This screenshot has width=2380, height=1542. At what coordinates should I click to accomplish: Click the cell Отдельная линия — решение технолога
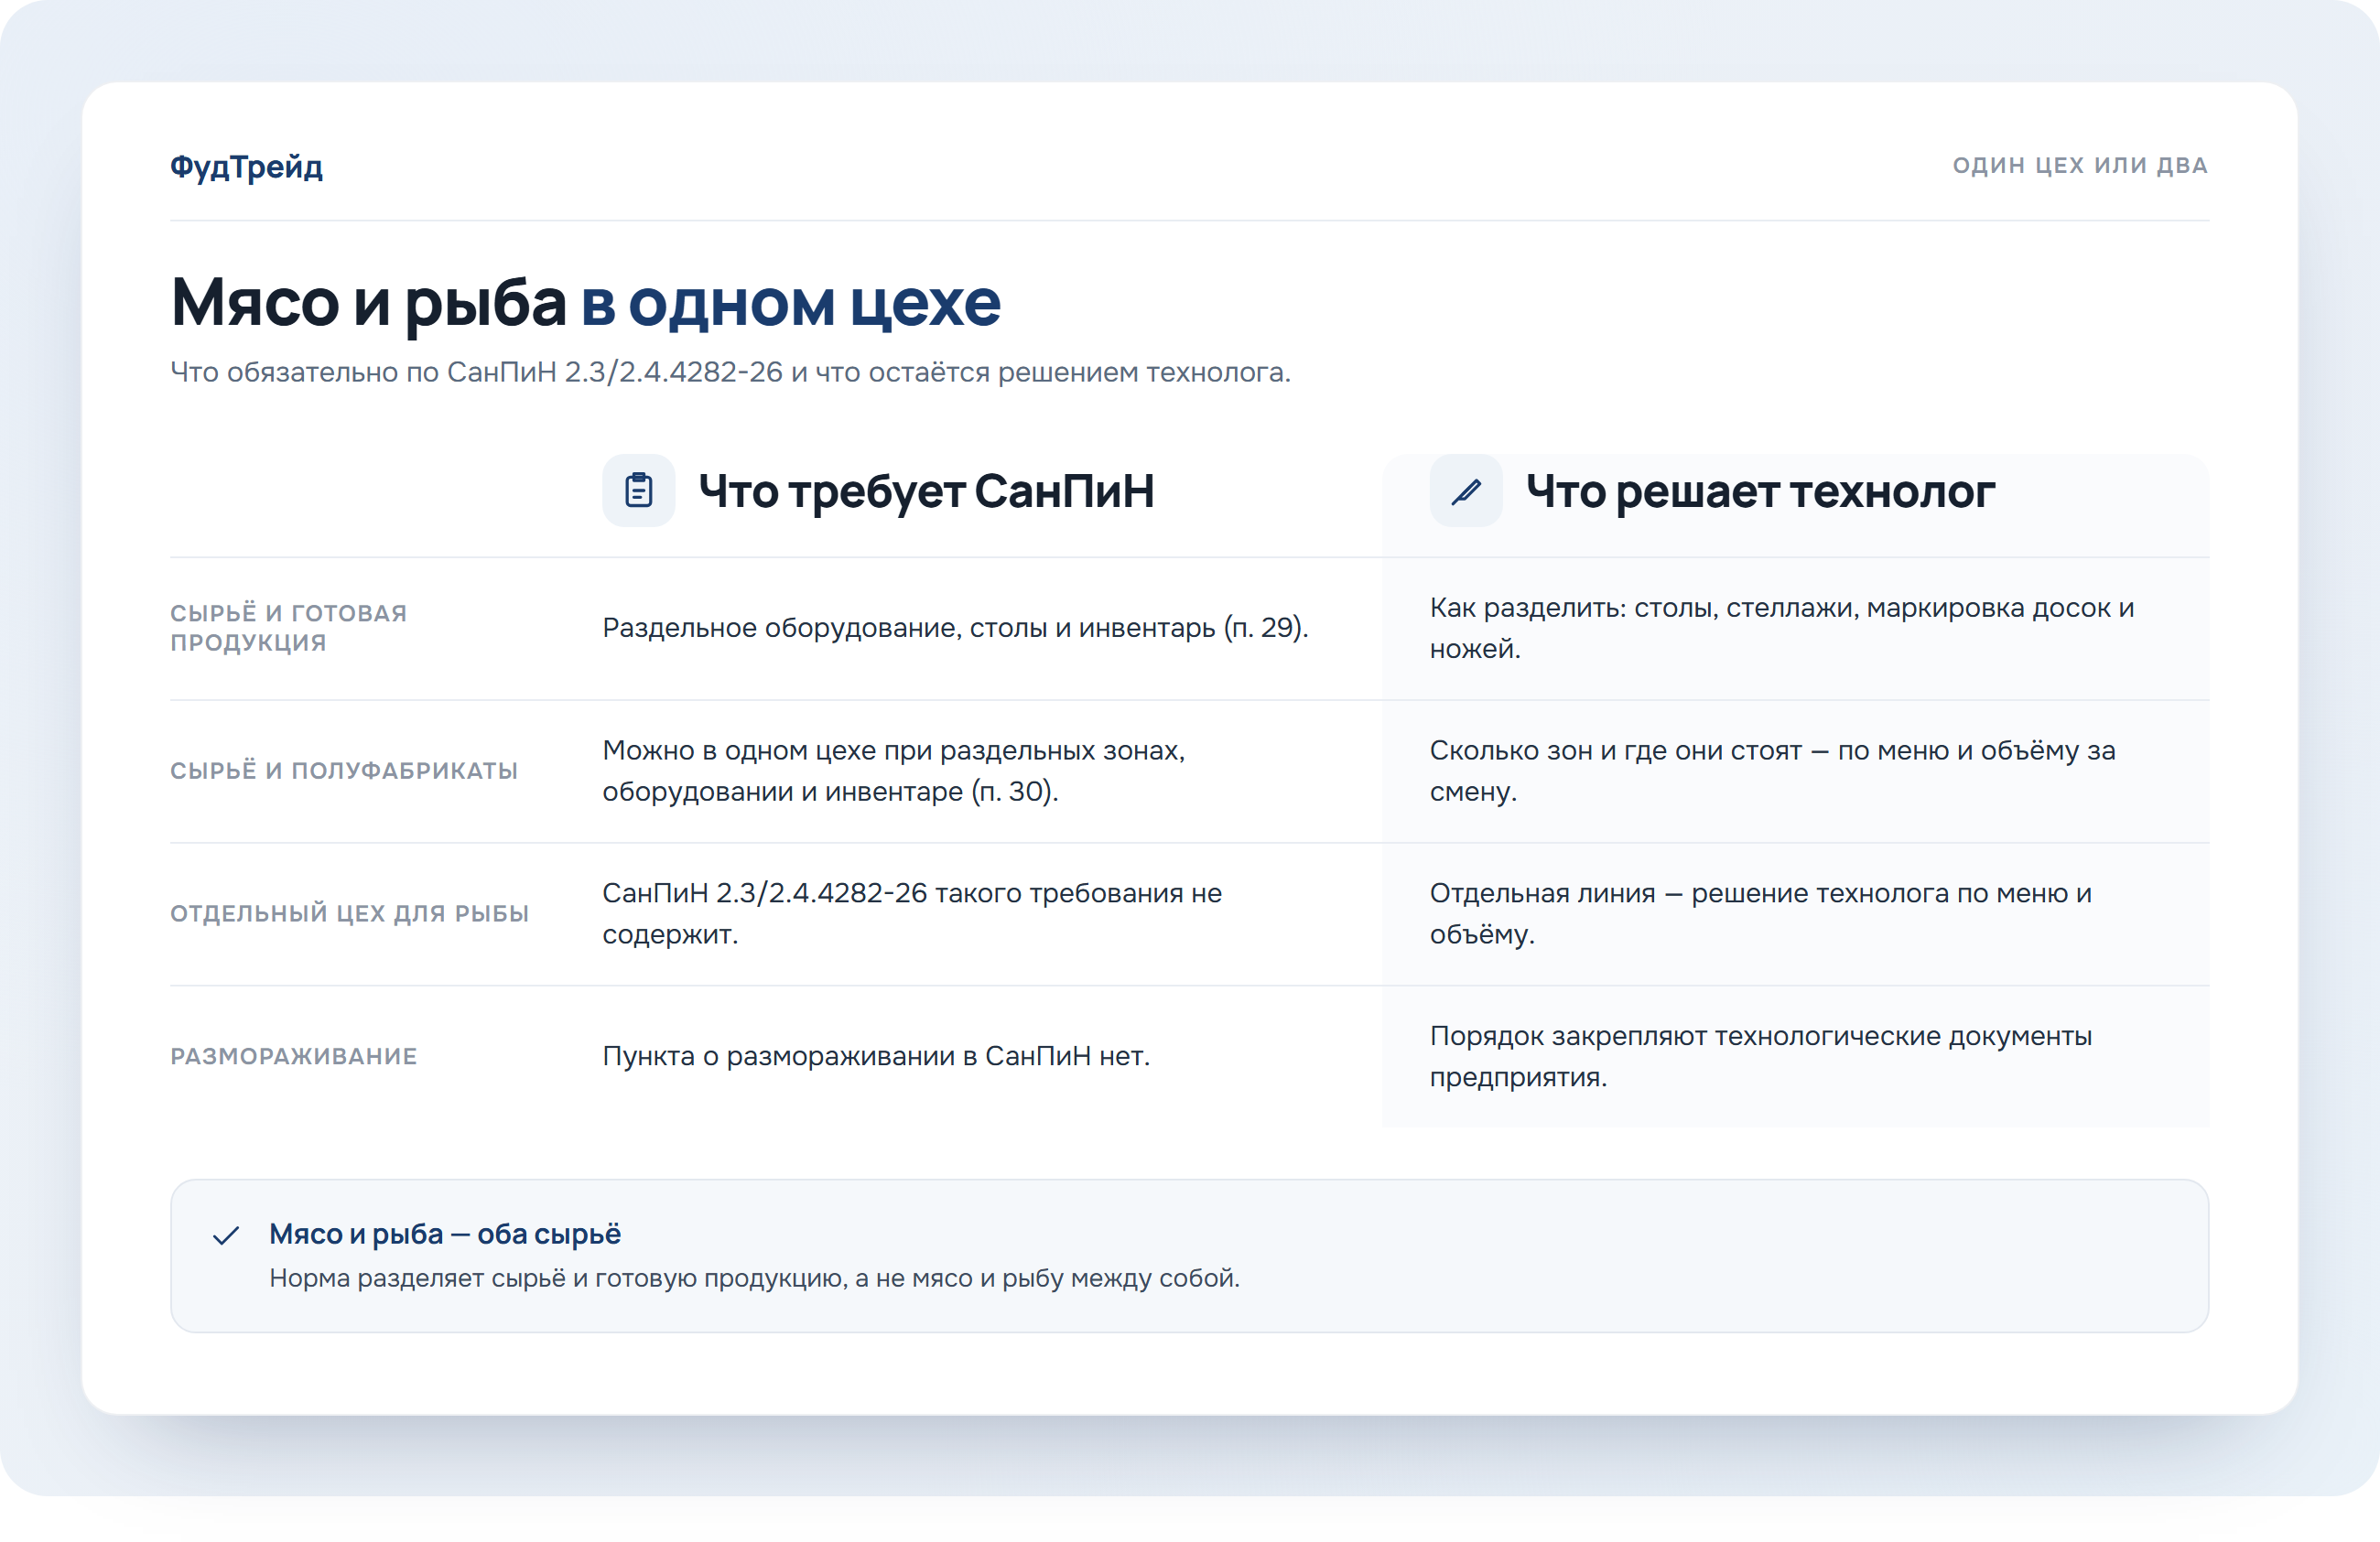1760,913
